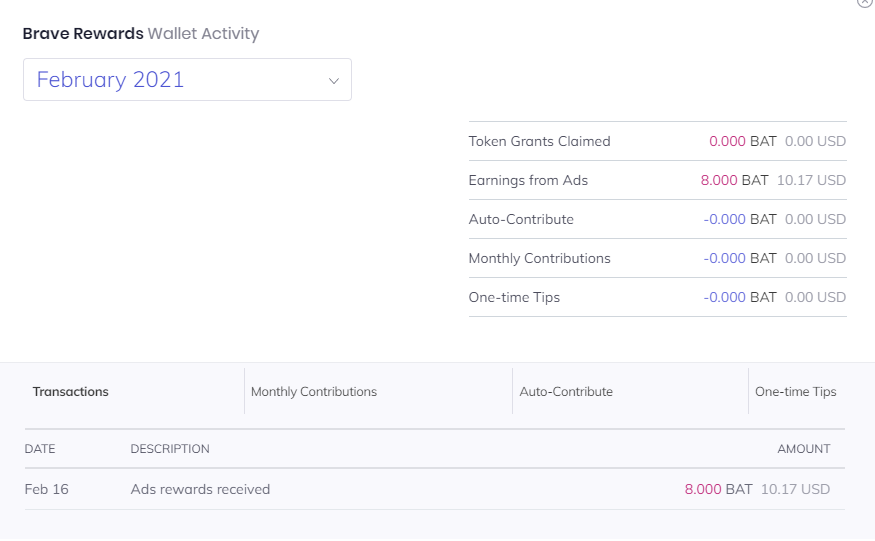Image resolution: width=875 pixels, height=541 pixels.
Task: Click the Ads rewards received description
Action: pyautogui.click(x=200, y=489)
